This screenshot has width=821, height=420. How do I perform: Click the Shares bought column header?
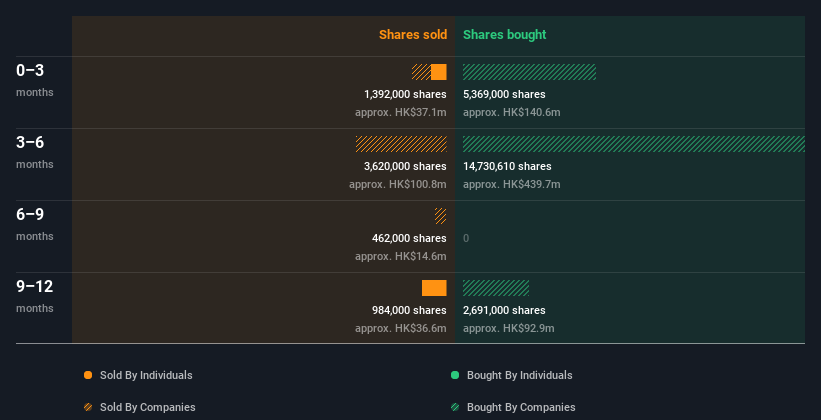click(x=504, y=35)
